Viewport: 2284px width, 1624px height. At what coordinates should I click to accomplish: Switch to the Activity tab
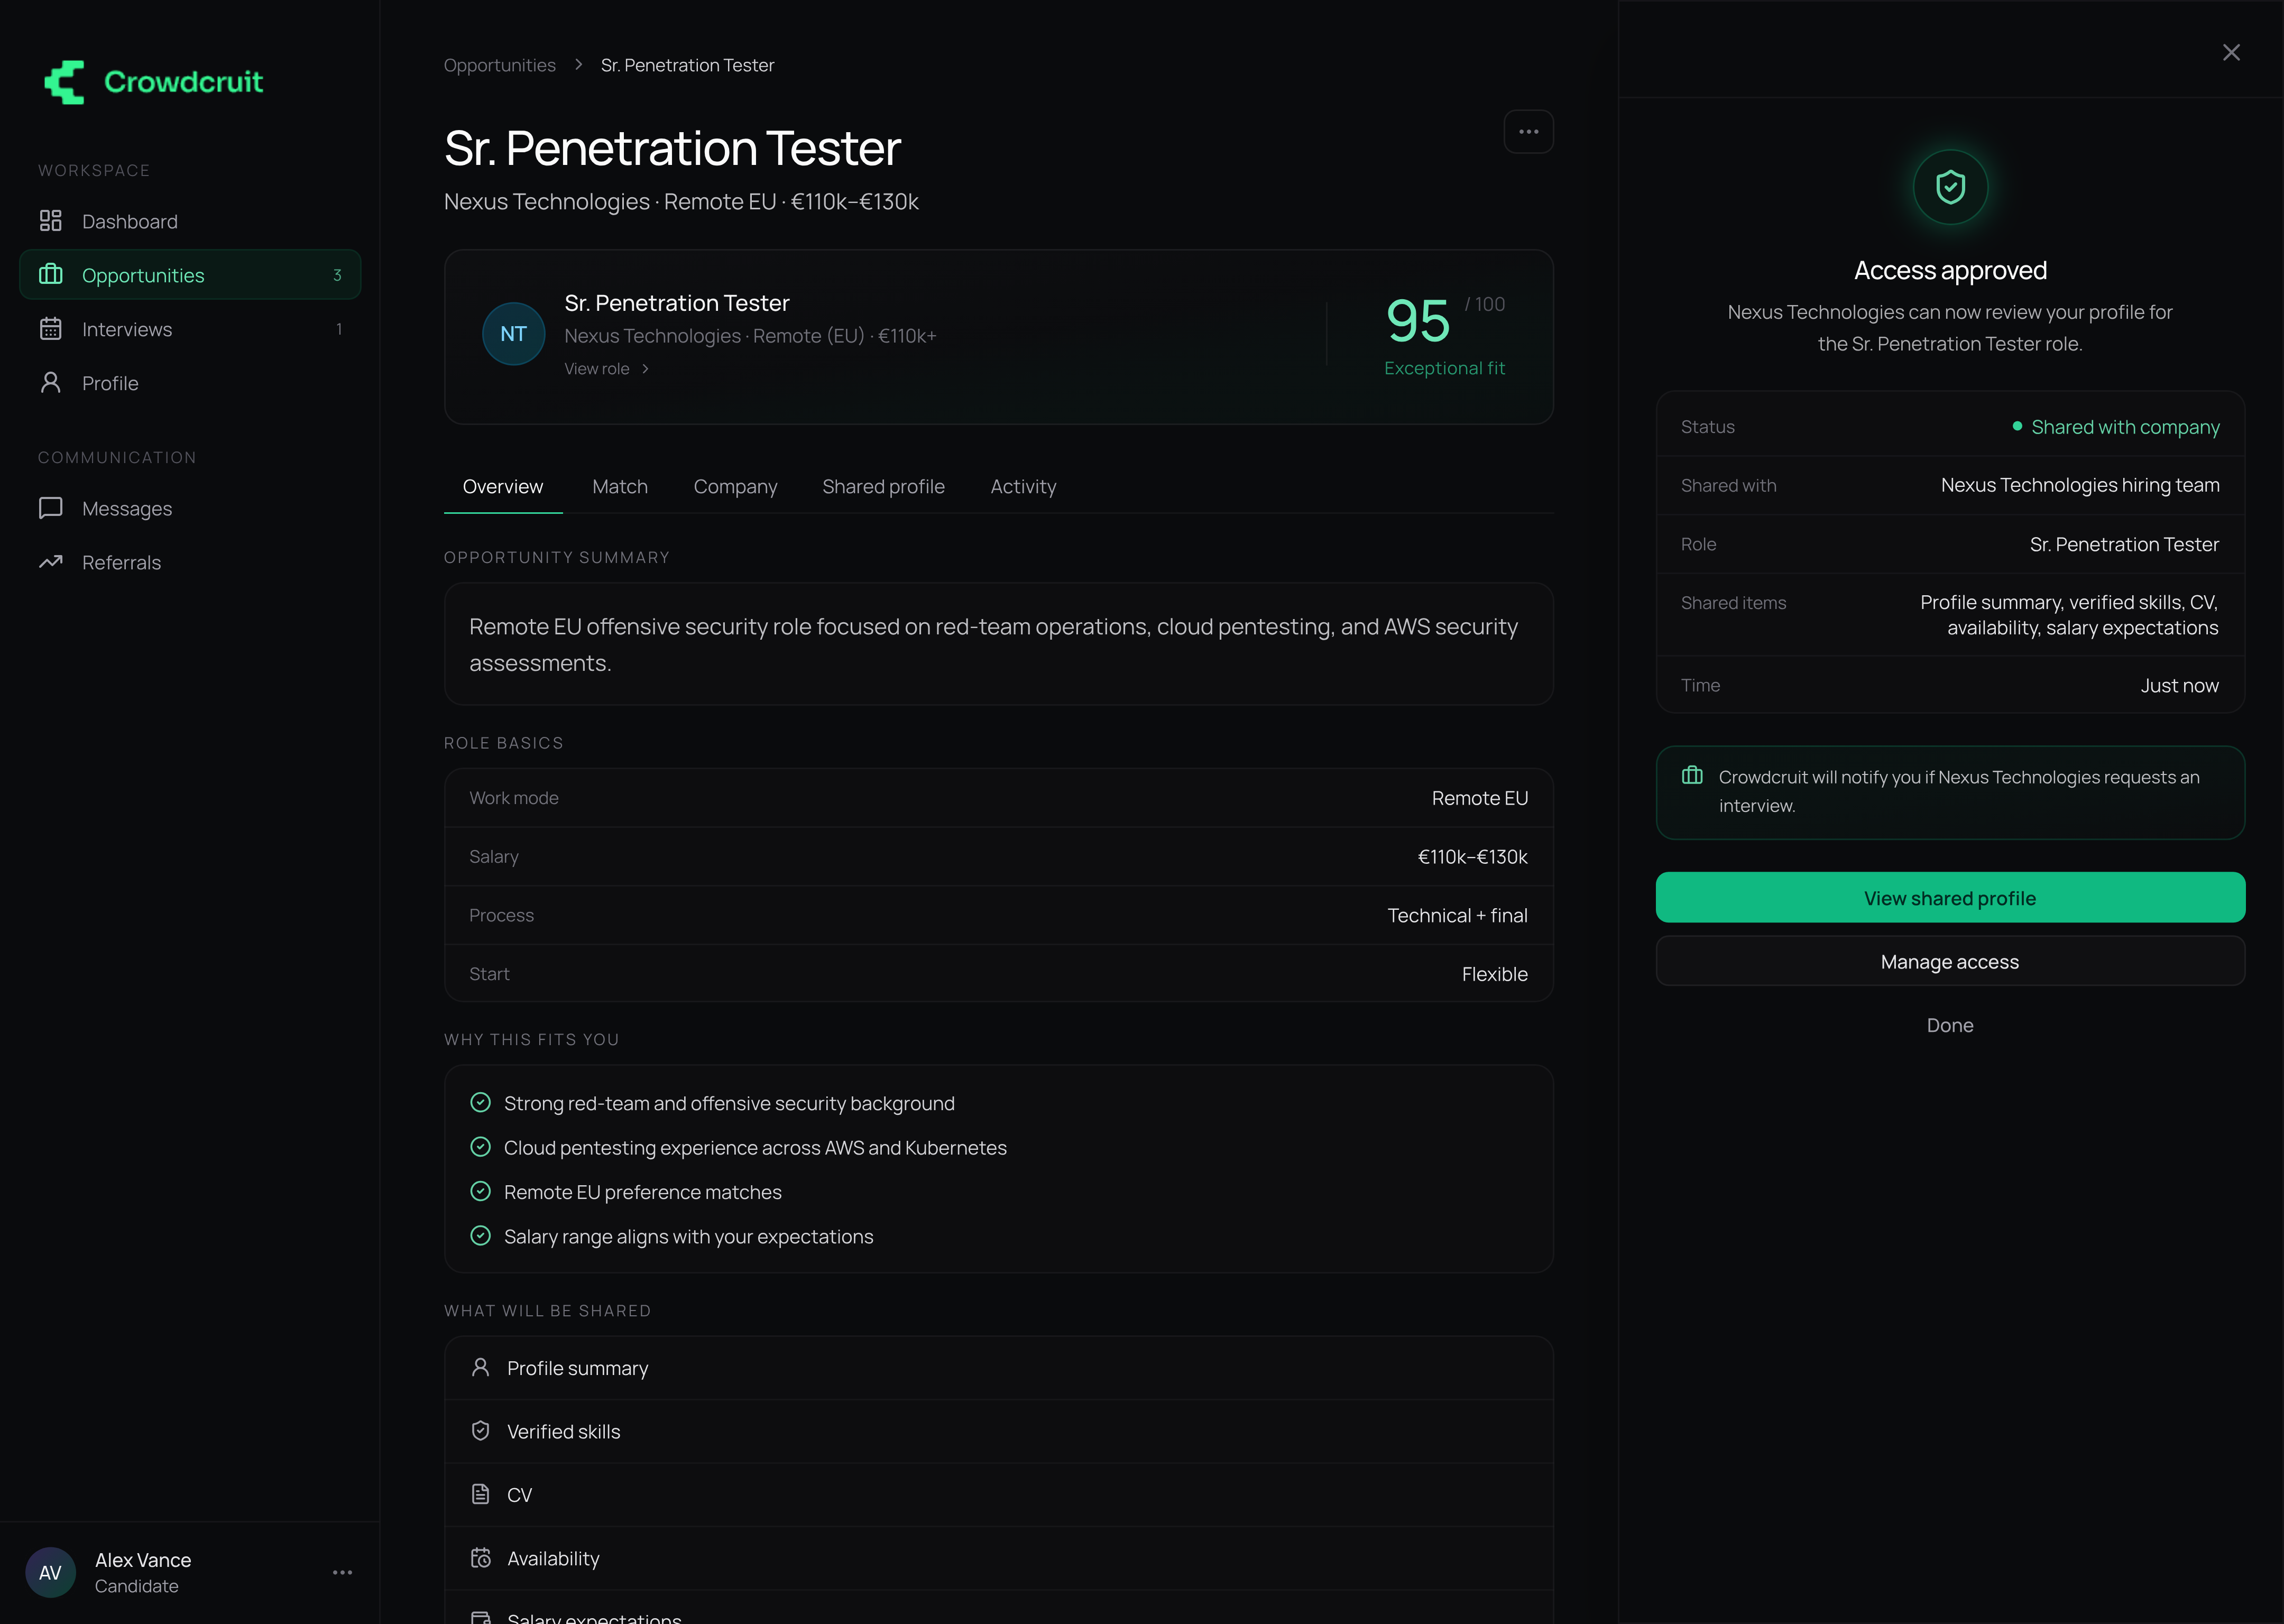pos(1023,487)
